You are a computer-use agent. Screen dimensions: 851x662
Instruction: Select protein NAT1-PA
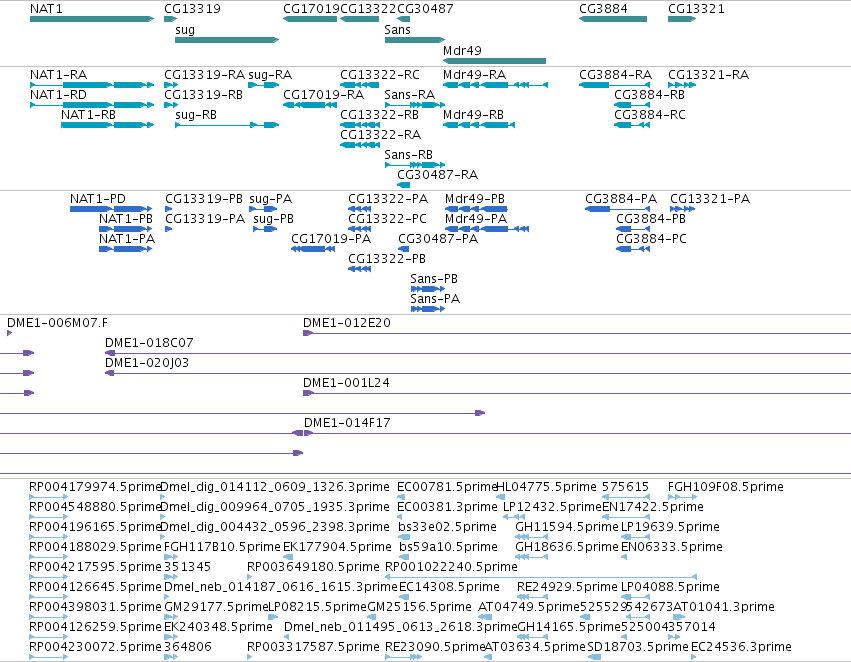[x=127, y=239]
